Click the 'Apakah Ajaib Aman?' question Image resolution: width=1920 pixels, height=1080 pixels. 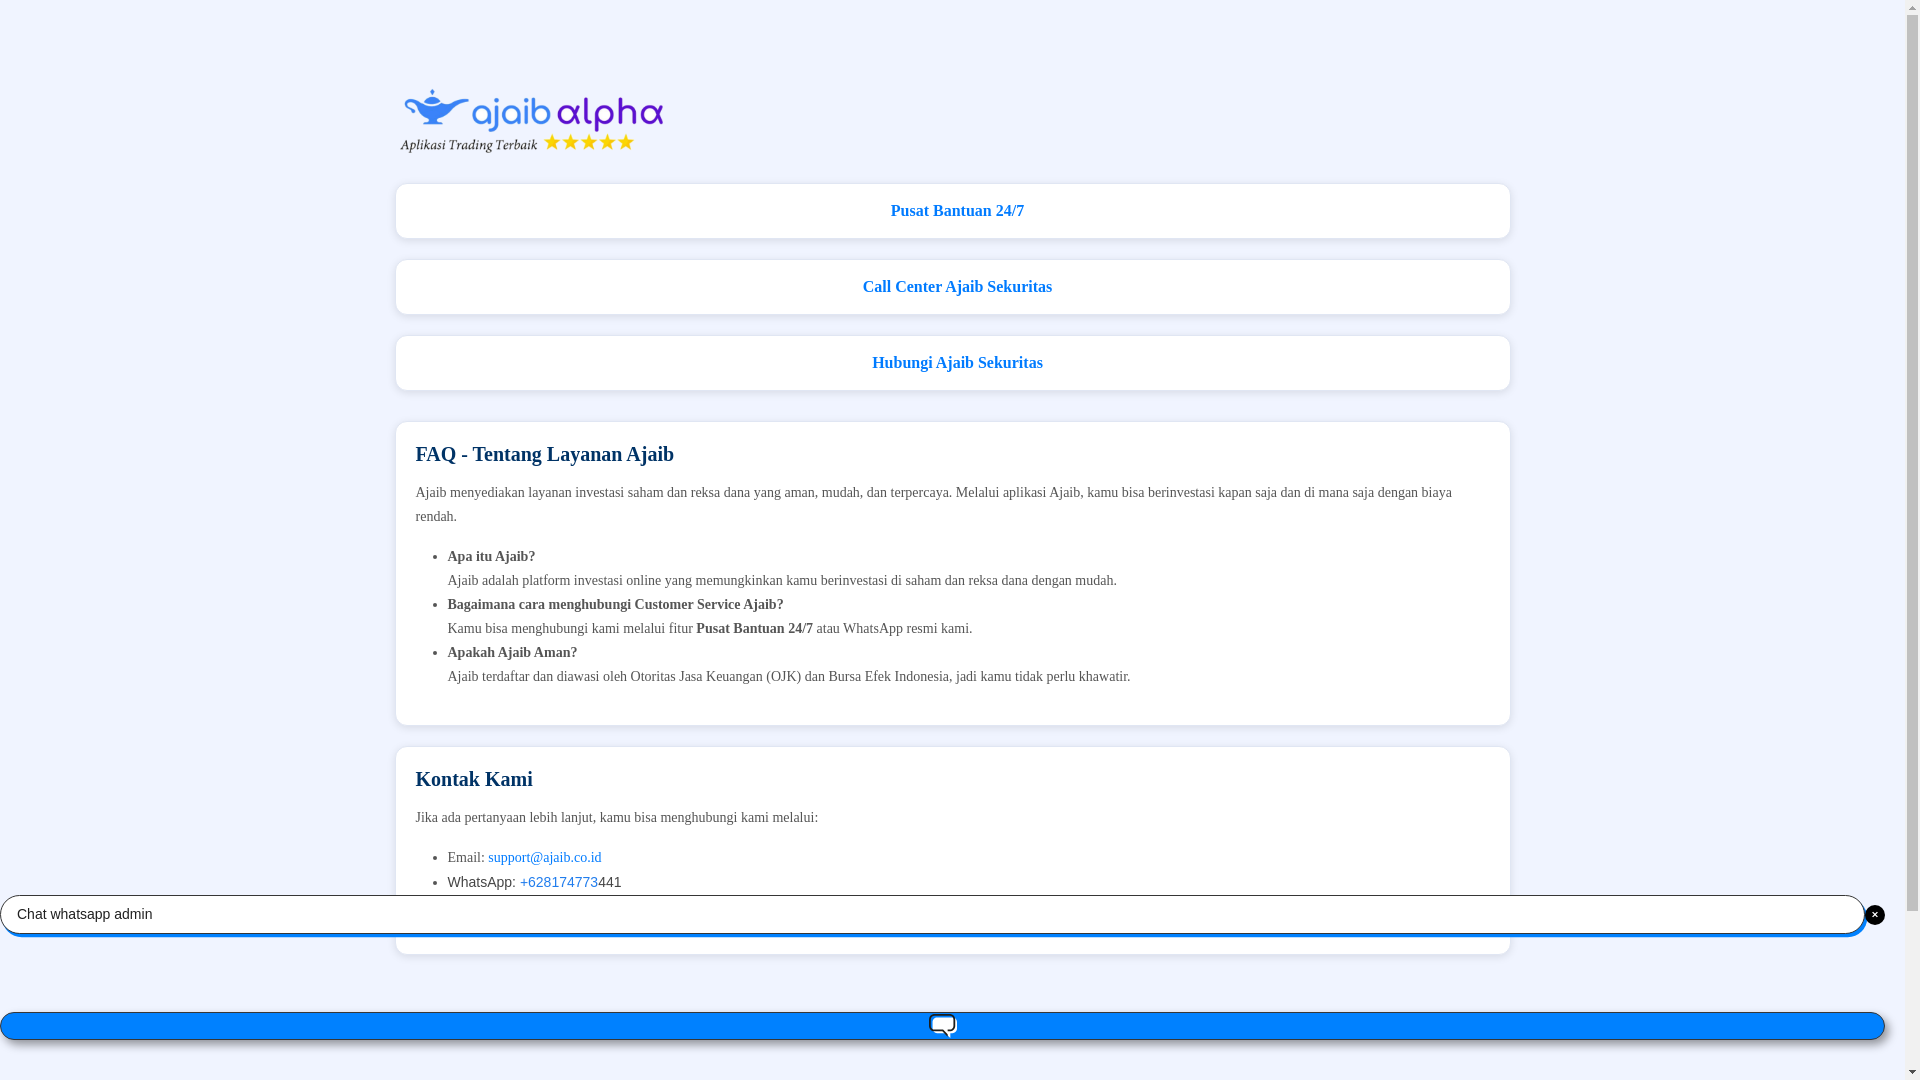click(x=512, y=653)
